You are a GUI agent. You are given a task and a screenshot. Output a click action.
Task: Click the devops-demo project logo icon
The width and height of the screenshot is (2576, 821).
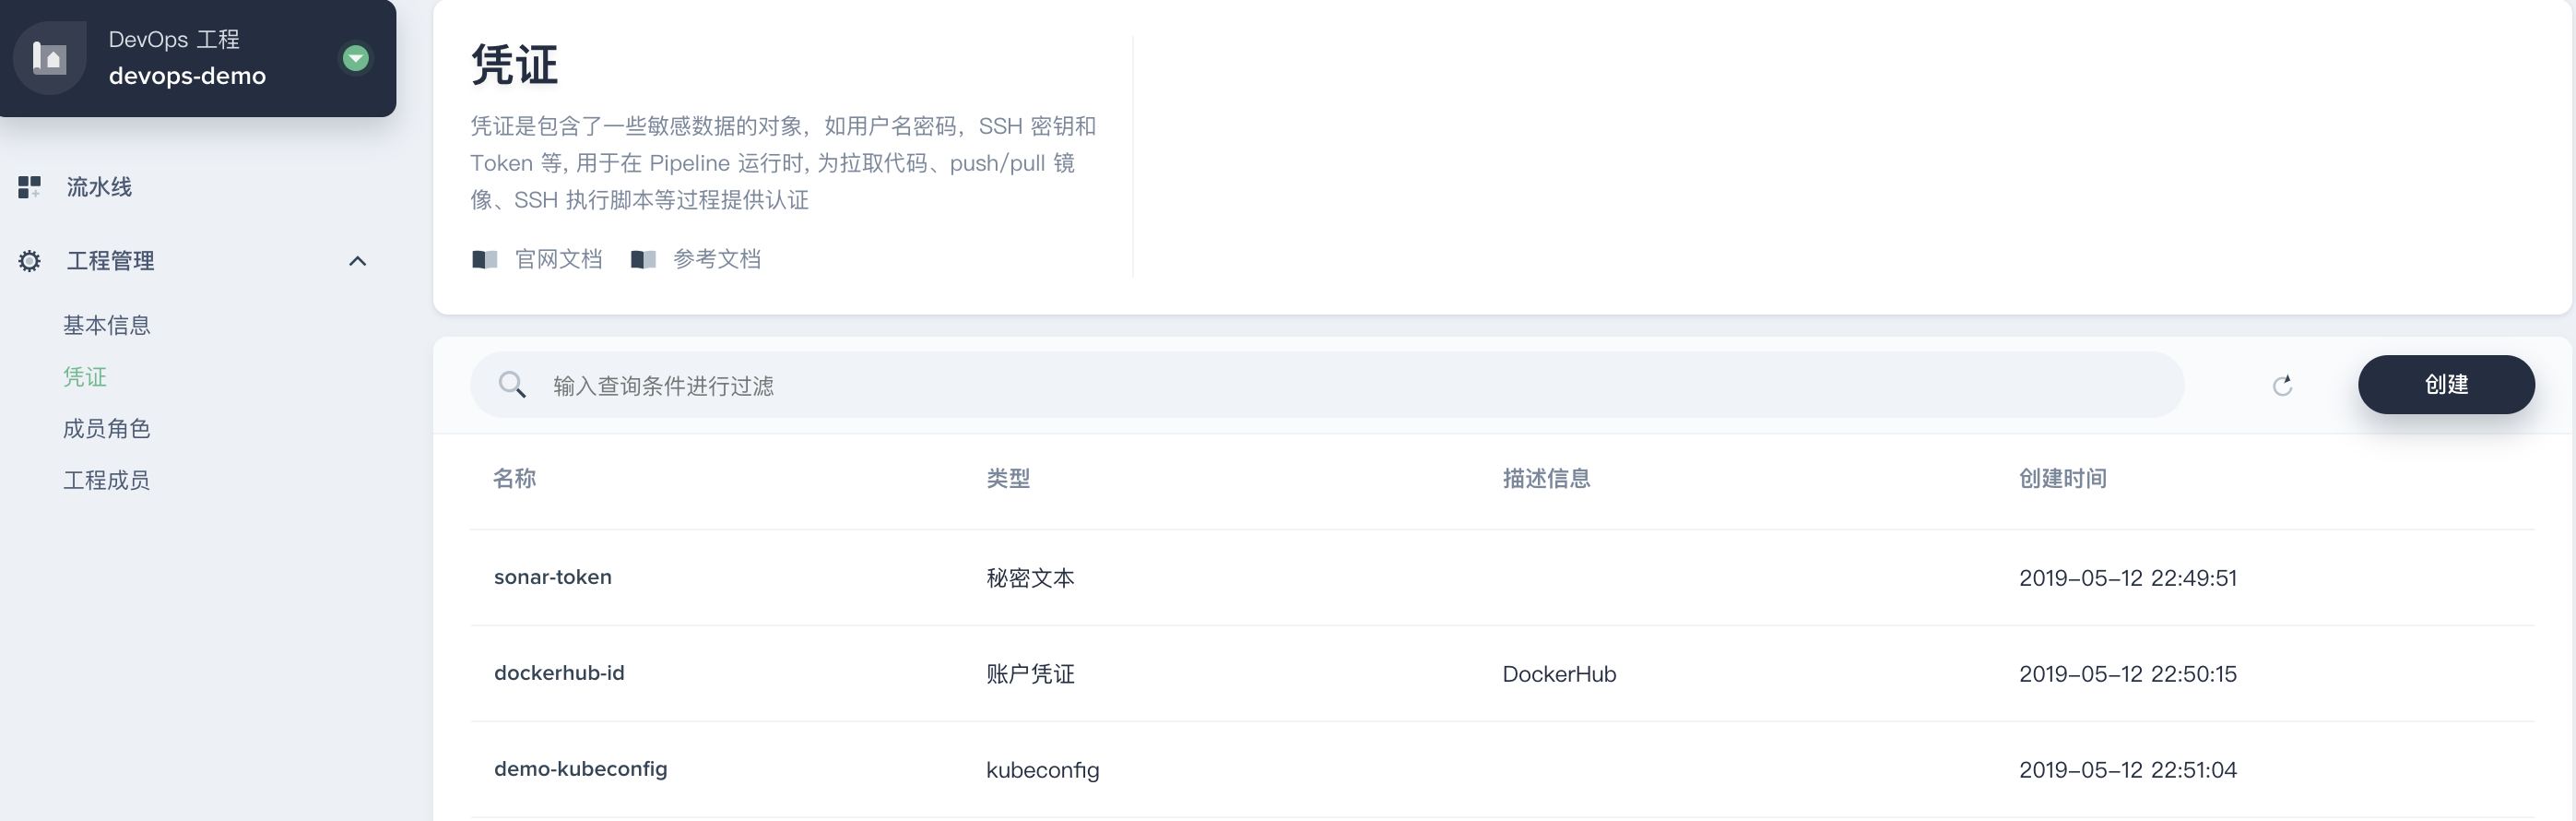49,58
